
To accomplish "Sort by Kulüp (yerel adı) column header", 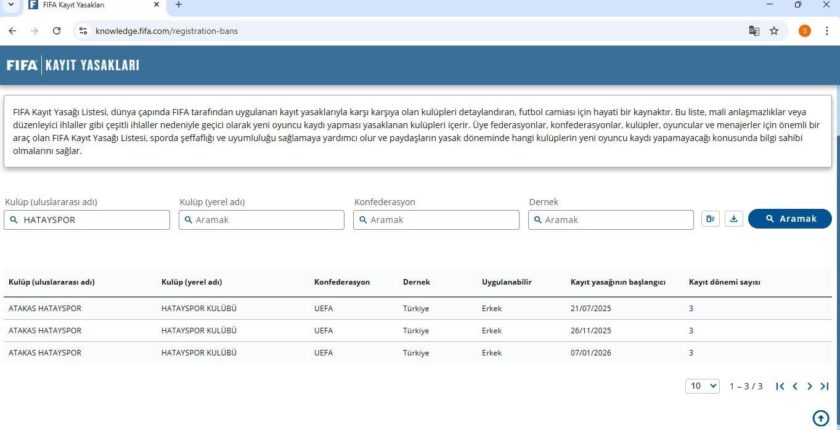I will pyautogui.click(x=192, y=282).
